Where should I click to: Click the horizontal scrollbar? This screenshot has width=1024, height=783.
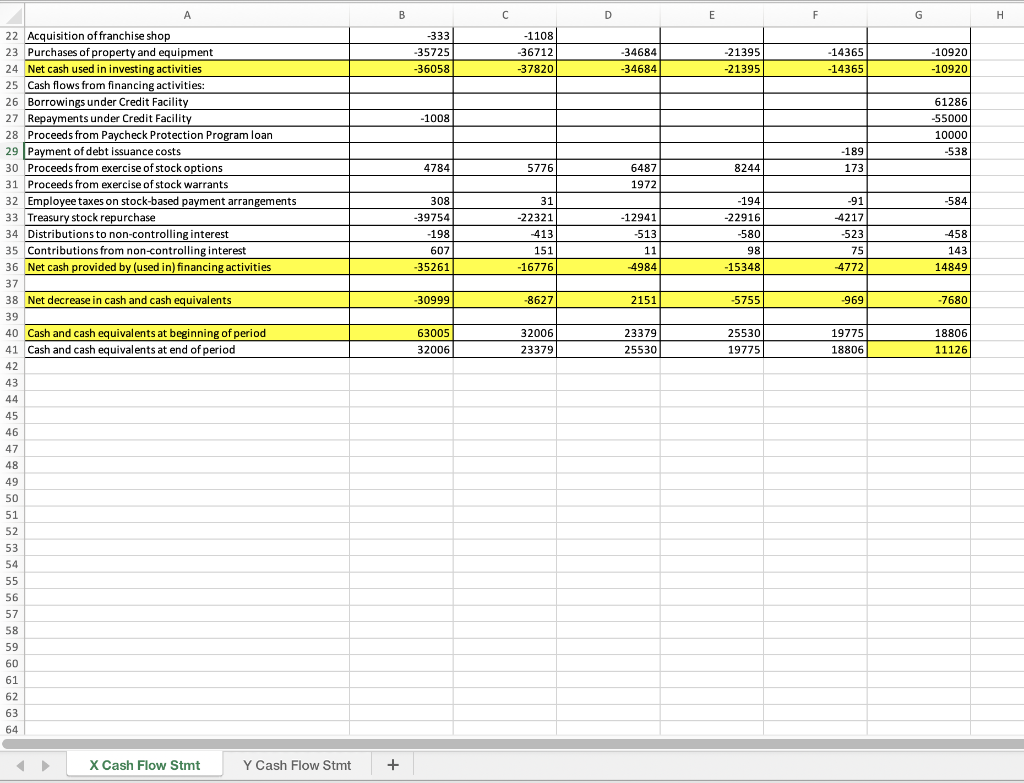pos(512,743)
